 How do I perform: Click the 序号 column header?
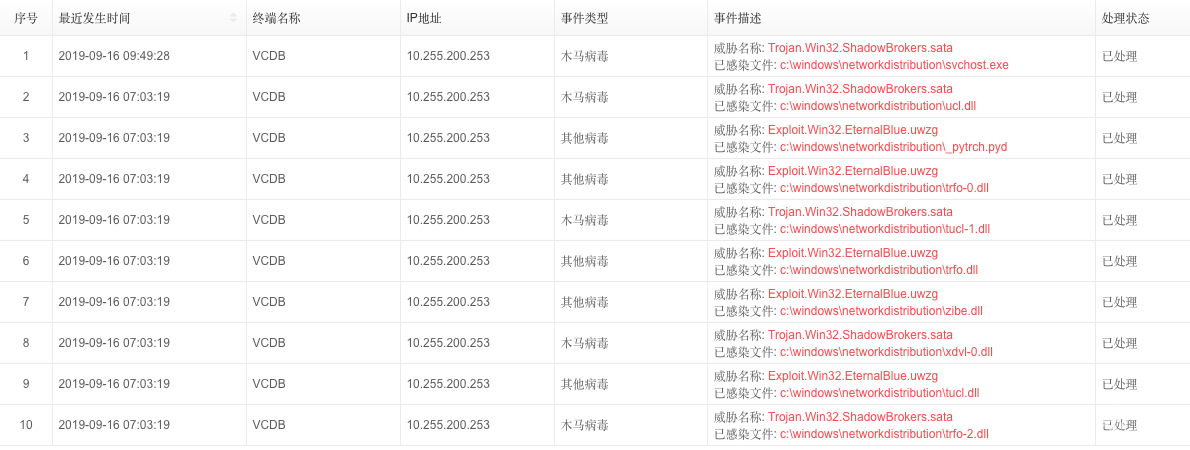coord(26,18)
